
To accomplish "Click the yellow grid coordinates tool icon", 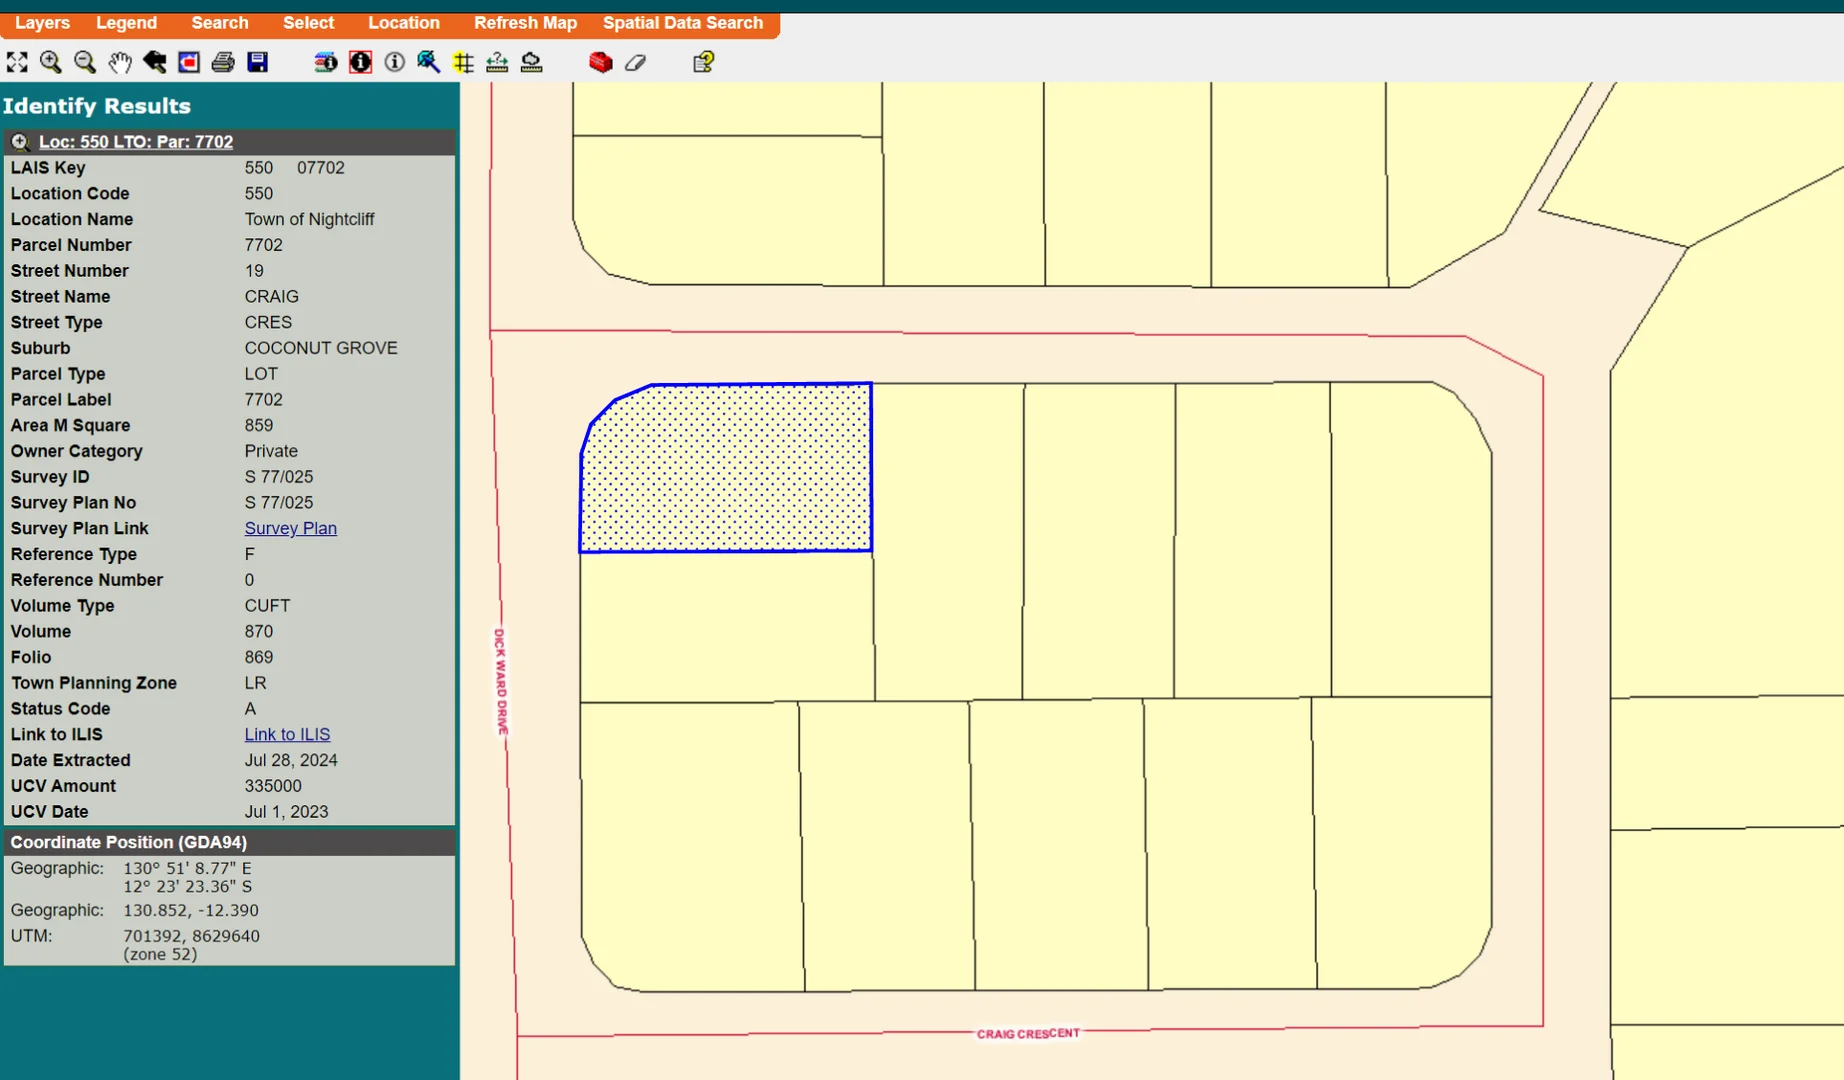I will tap(463, 62).
